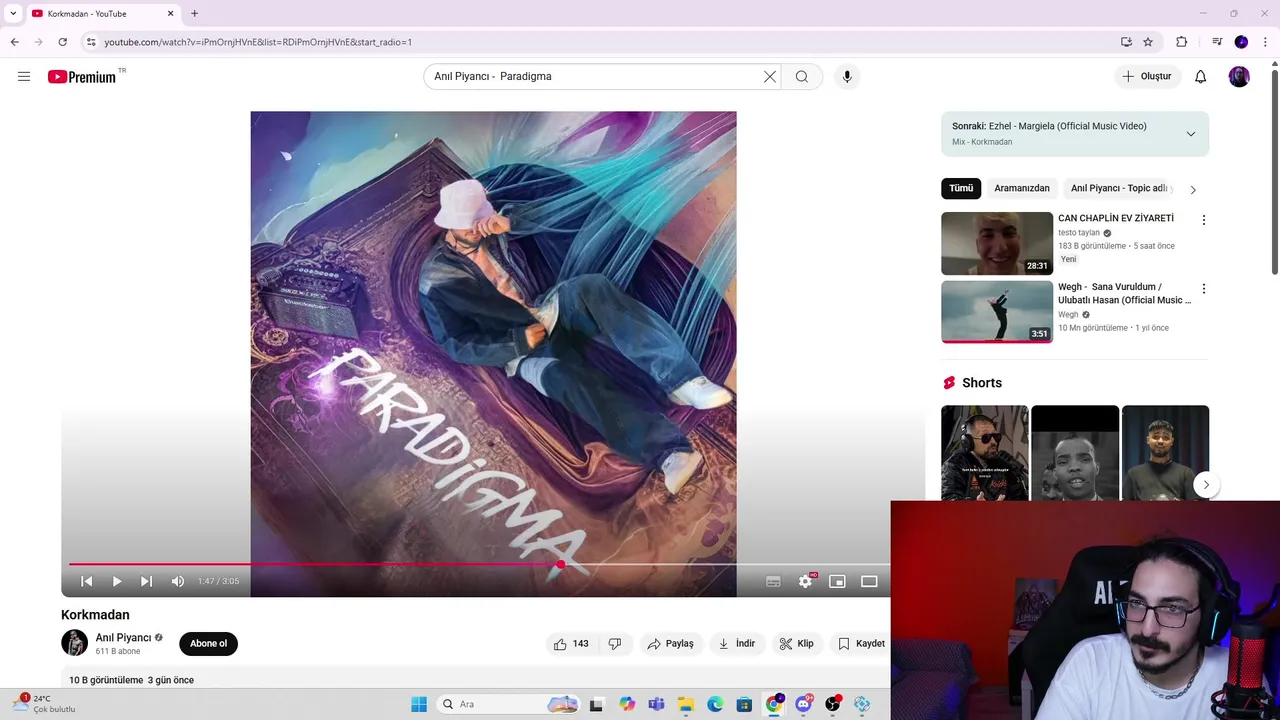Open the middle Shorts thumbnail

(x=1075, y=453)
